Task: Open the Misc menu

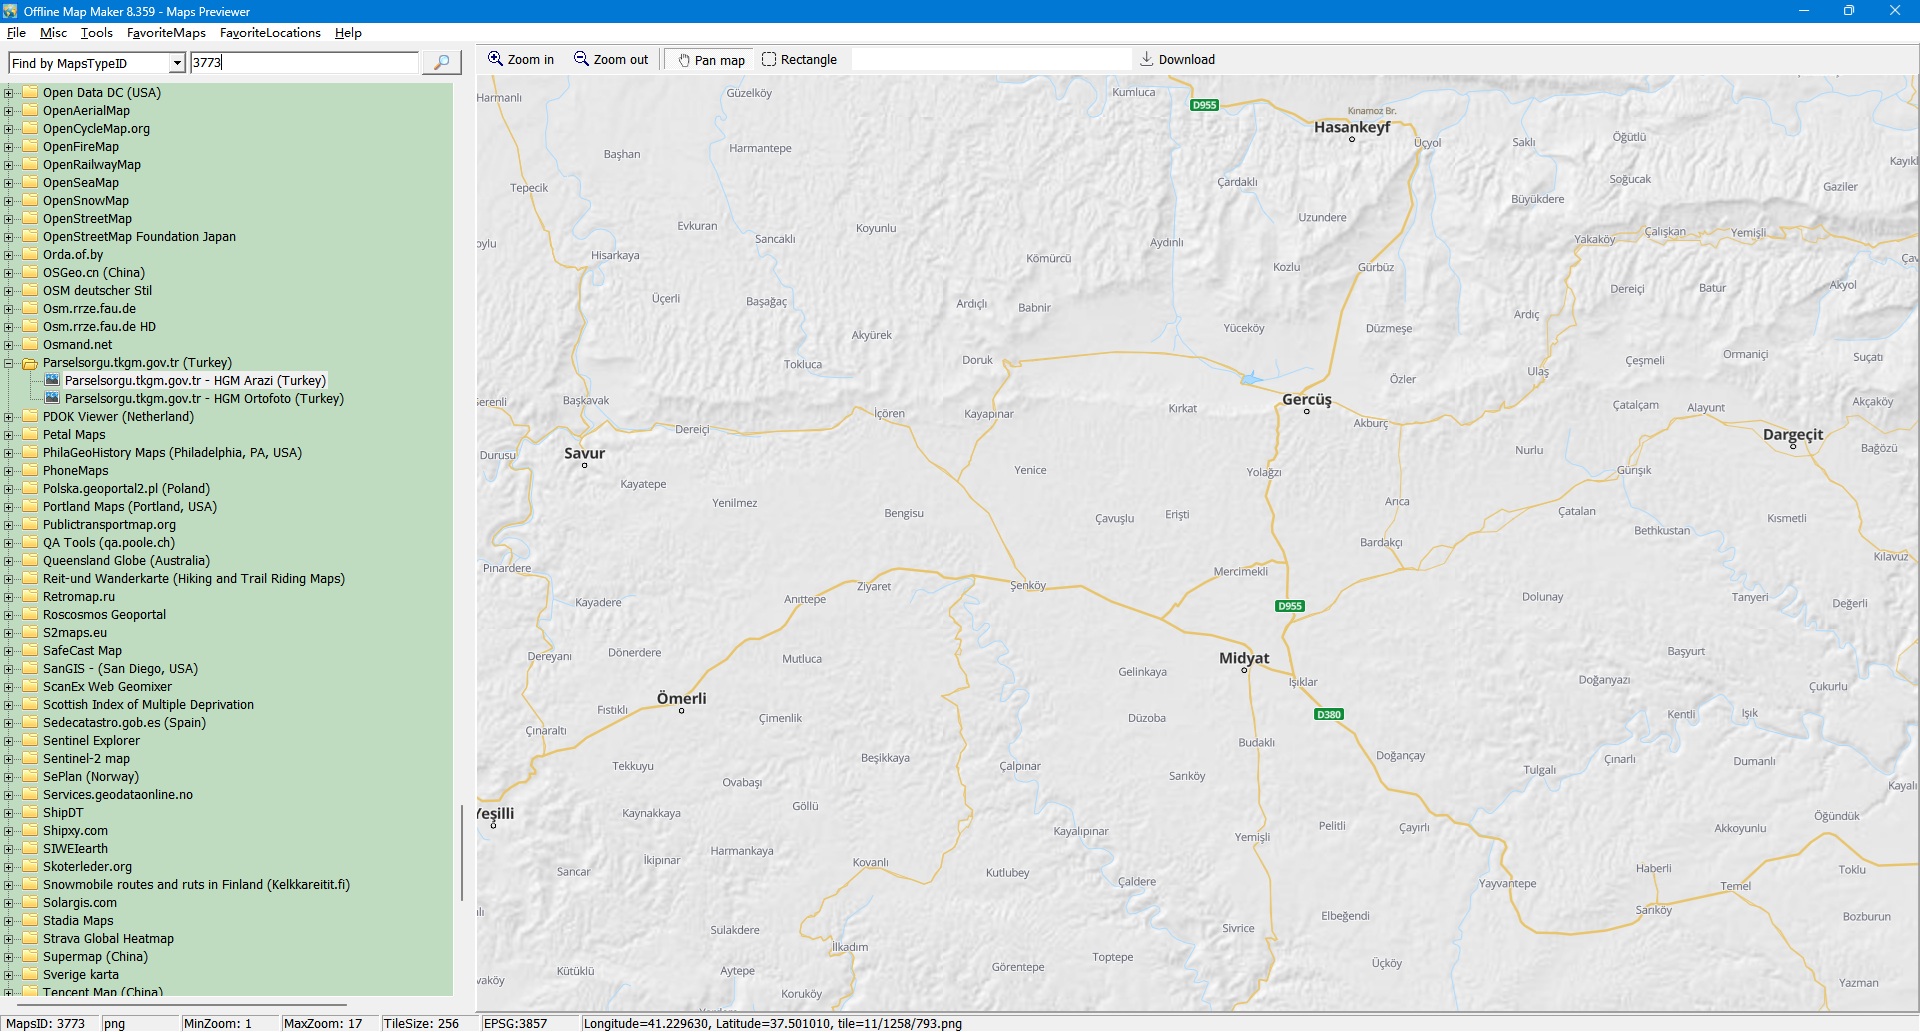Action: pyautogui.click(x=53, y=33)
